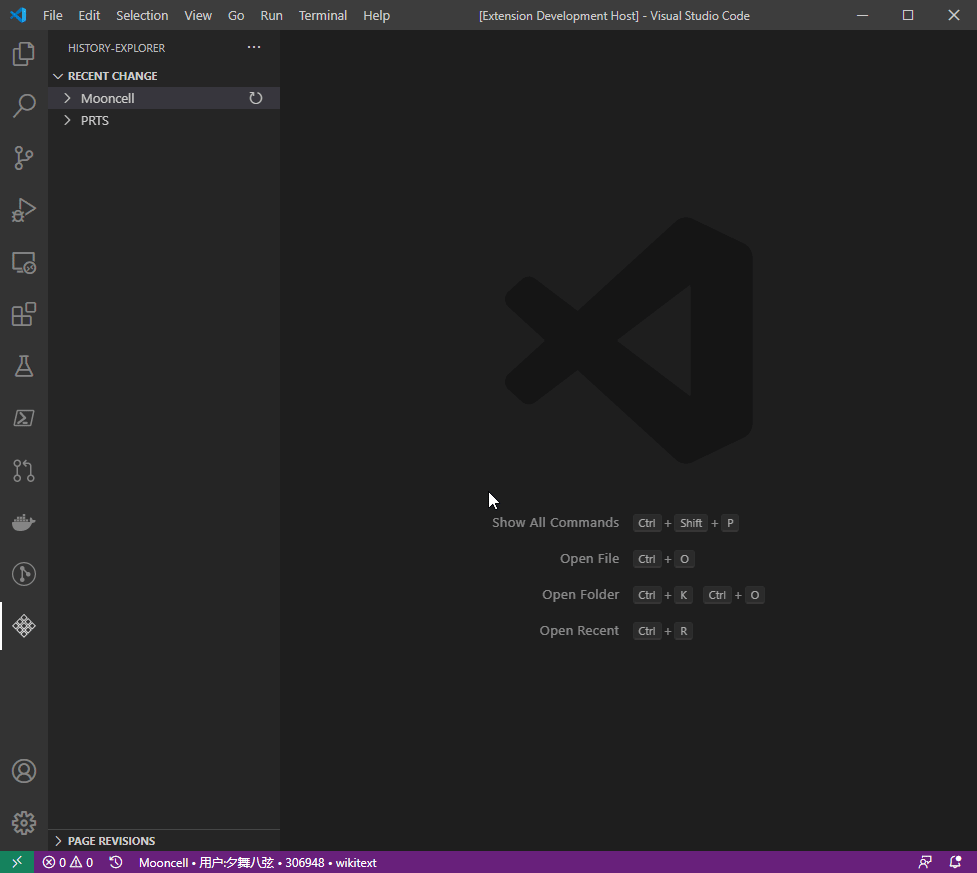The width and height of the screenshot is (977, 873).
Task: Open the Accounts menu
Action: (24, 771)
